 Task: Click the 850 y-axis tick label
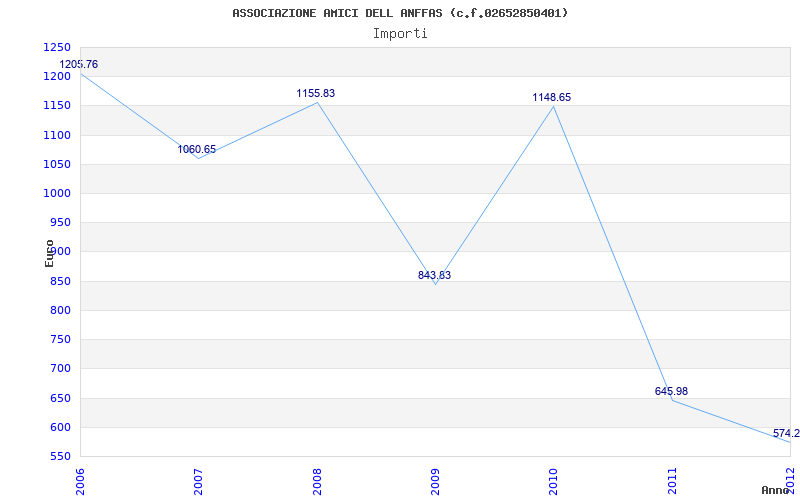(60, 281)
